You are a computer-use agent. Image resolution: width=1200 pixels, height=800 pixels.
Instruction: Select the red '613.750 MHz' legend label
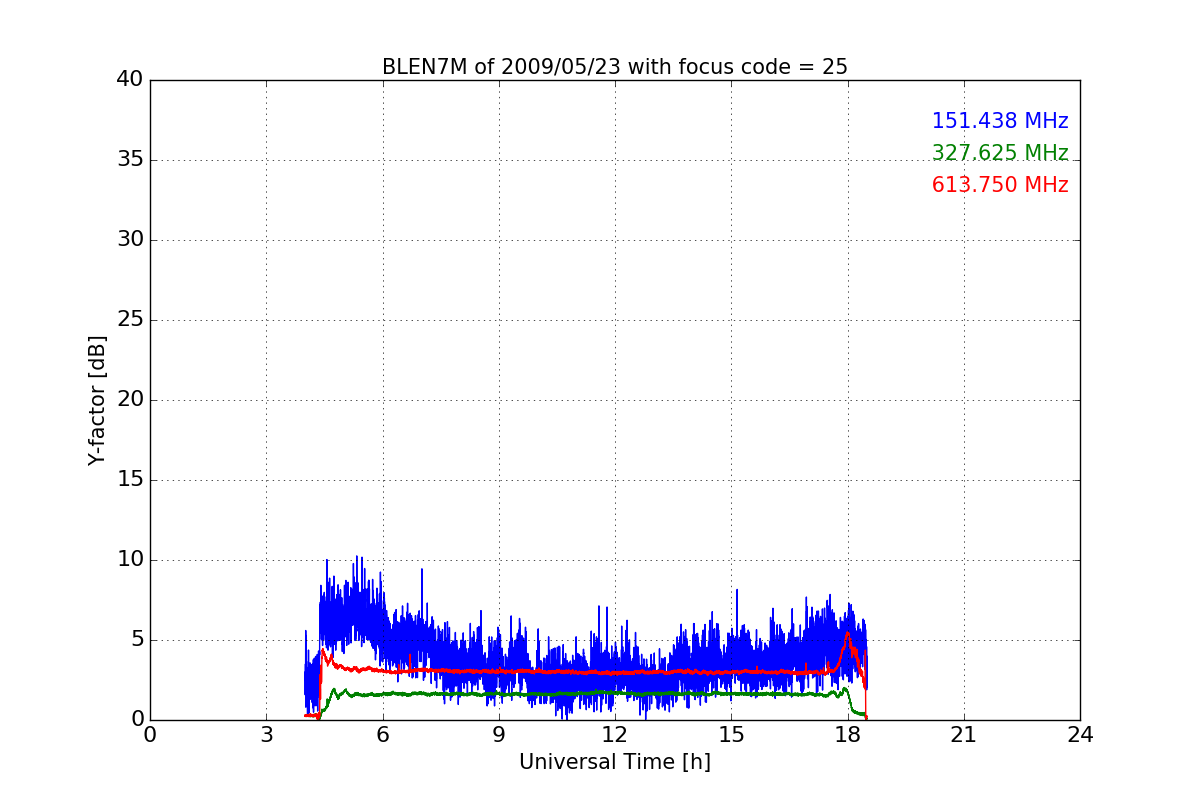click(1000, 185)
